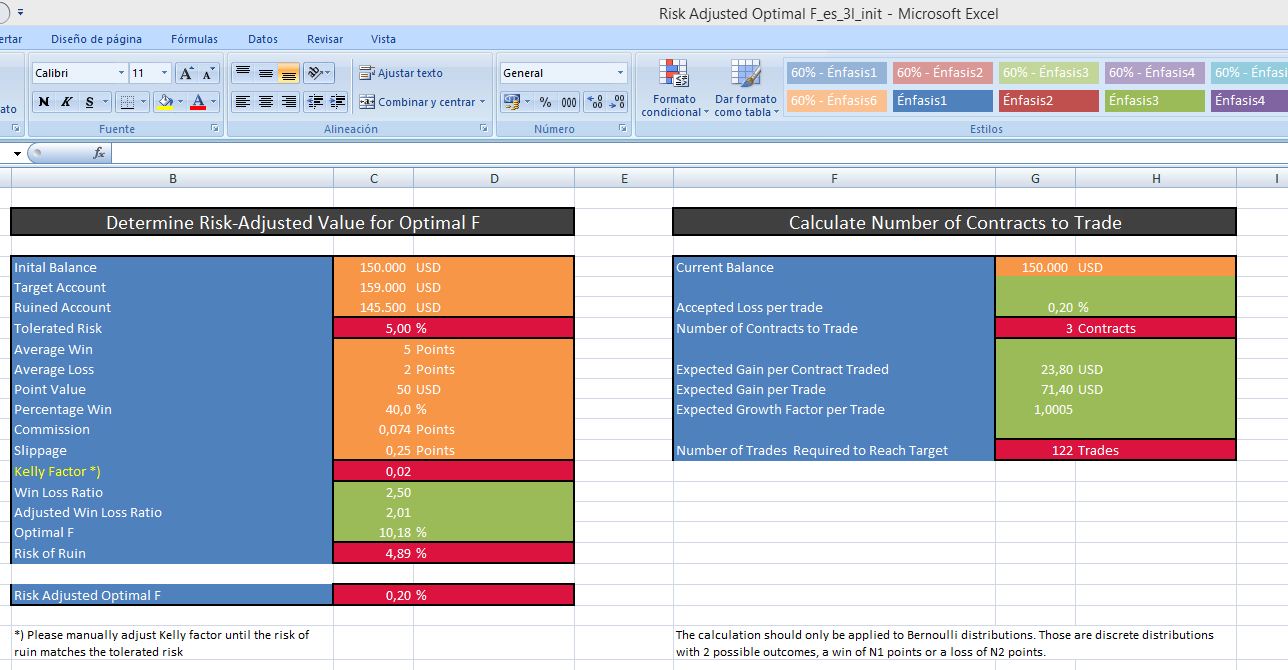Expand the fill color dropdown arrow
Image resolution: width=1288 pixels, height=670 pixels.
click(181, 102)
